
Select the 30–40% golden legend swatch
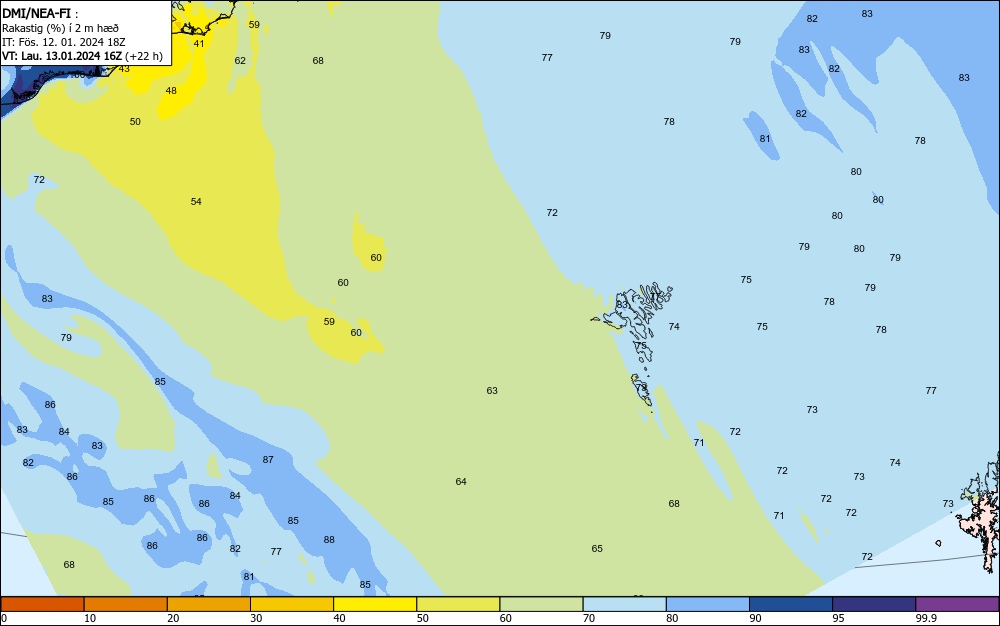(x=292, y=604)
